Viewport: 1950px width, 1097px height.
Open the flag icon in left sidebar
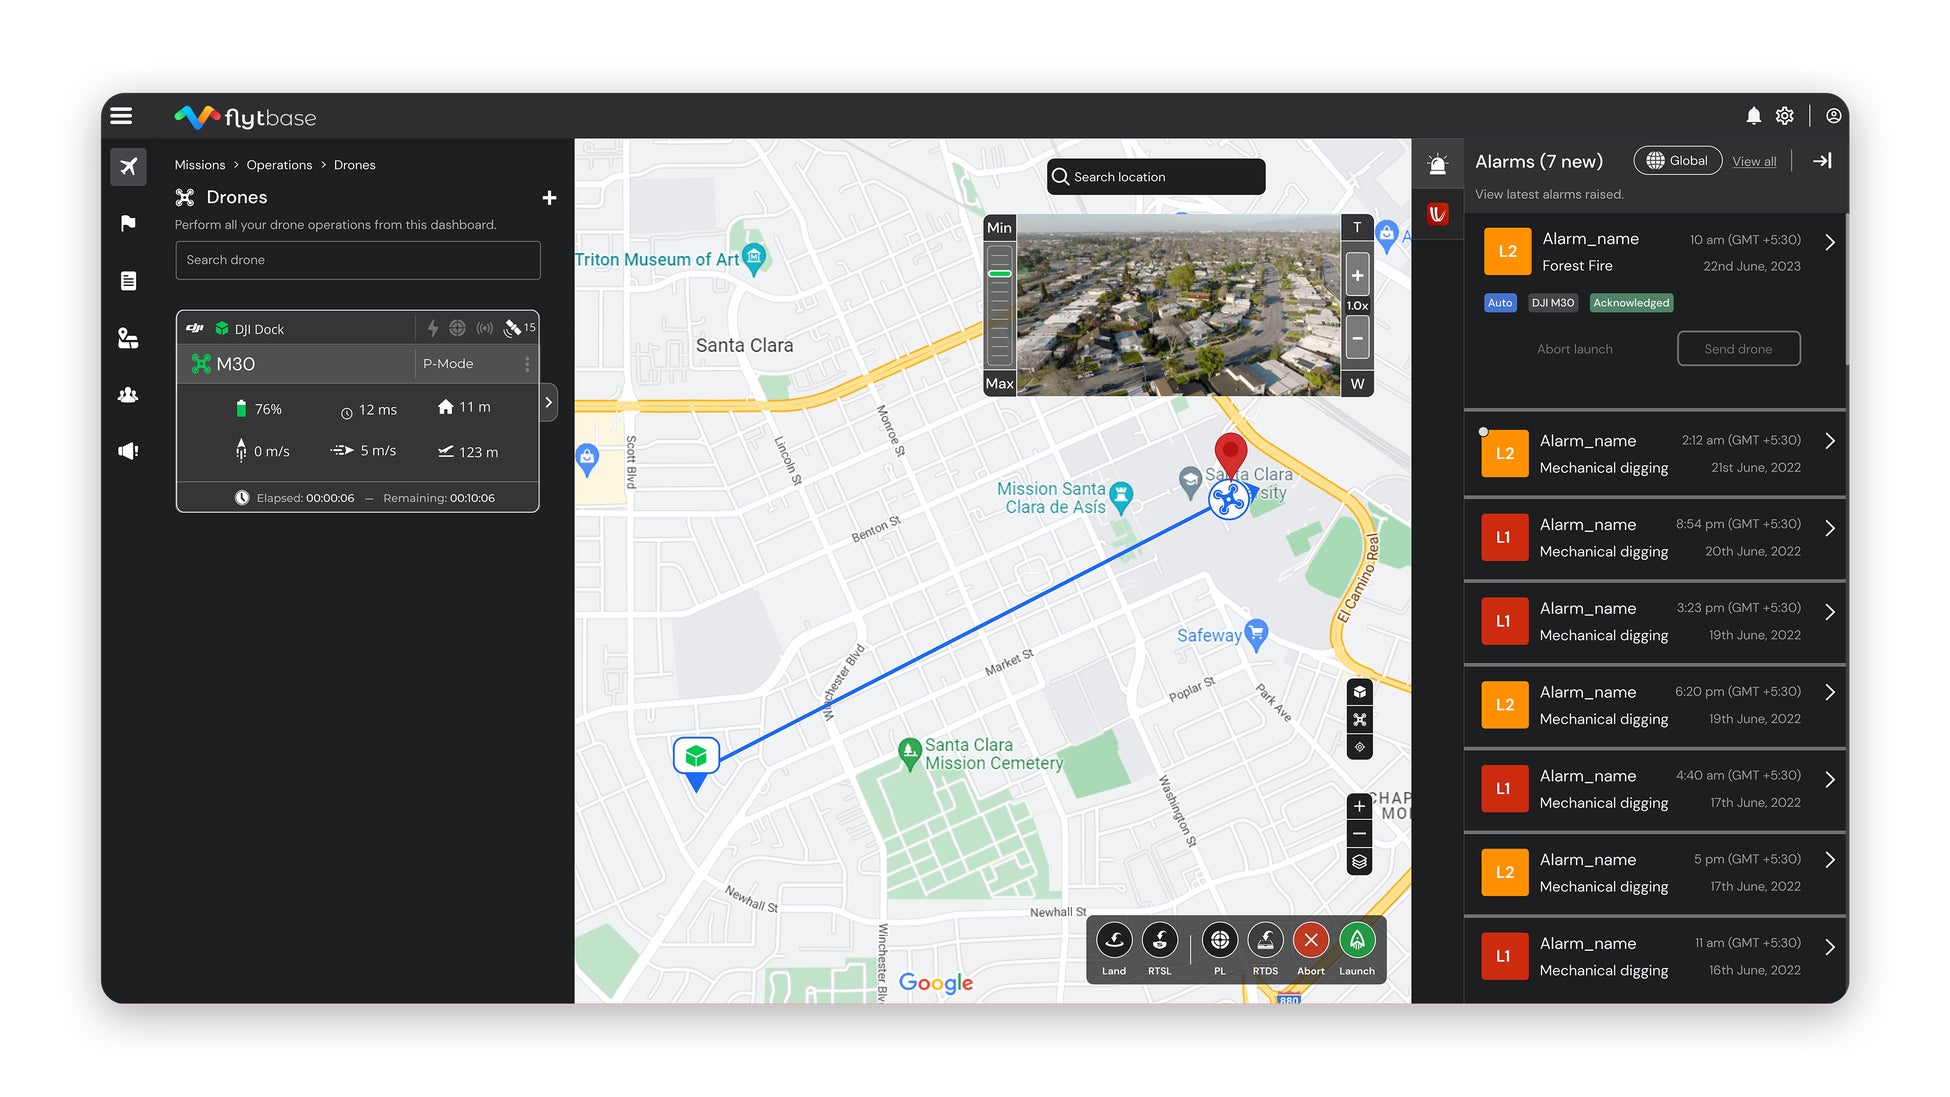pyautogui.click(x=128, y=223)
